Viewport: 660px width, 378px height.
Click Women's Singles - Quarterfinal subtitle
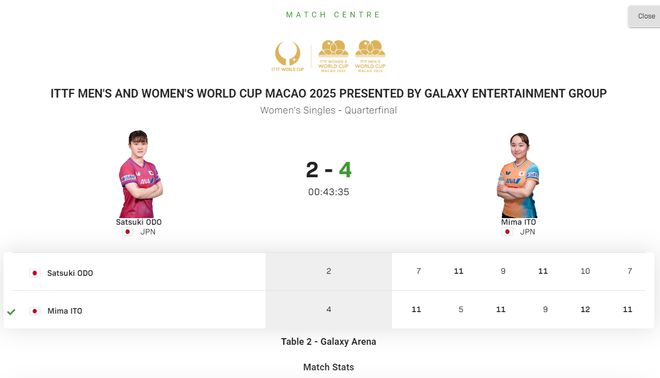click(x=328, y=110)
